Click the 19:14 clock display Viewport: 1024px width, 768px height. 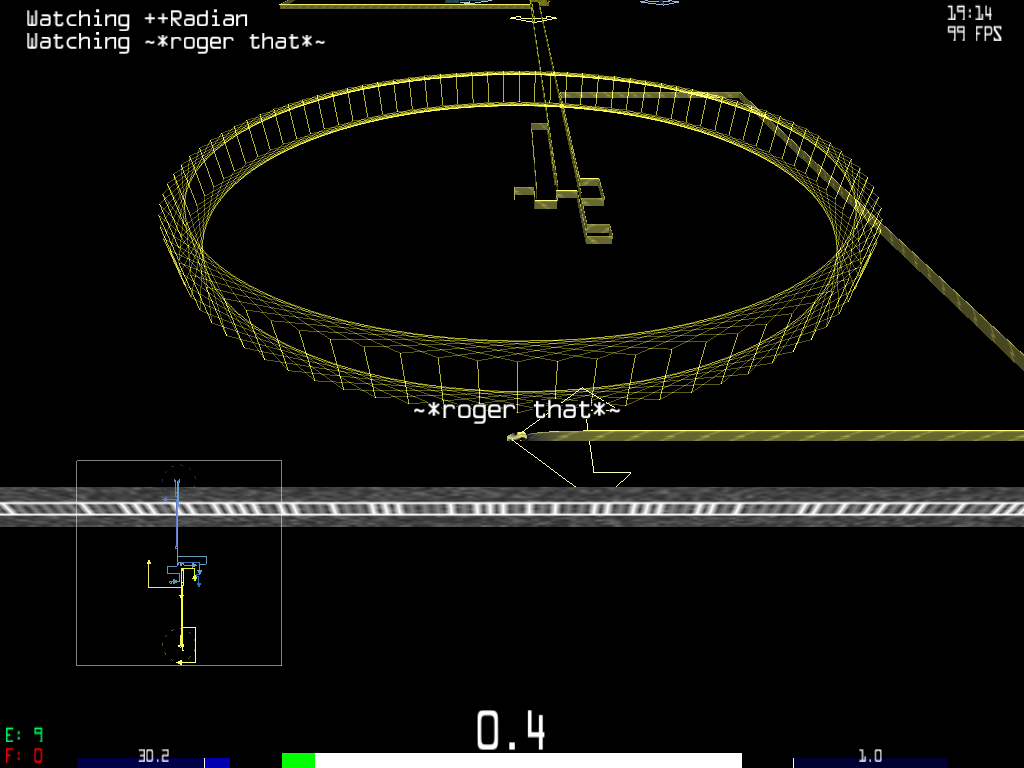point(969,13)
